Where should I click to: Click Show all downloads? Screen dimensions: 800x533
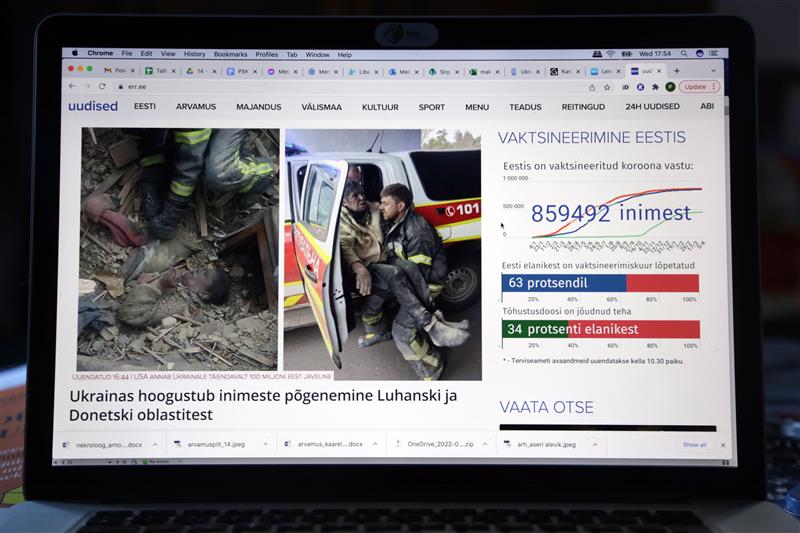(694, 445)
